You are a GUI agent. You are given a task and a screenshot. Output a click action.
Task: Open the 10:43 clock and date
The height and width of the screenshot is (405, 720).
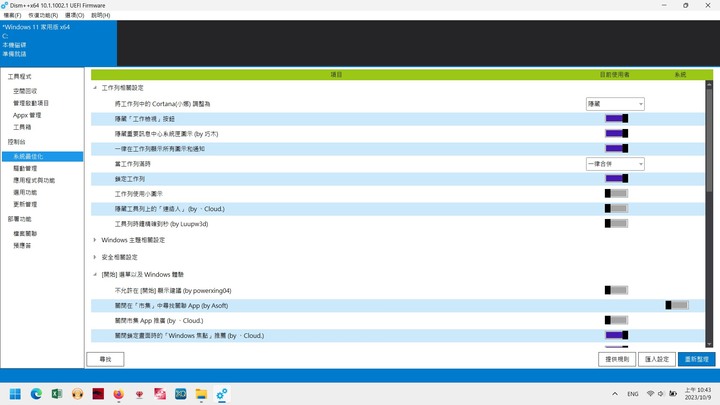pyautogui.click(x=698, y=394)
